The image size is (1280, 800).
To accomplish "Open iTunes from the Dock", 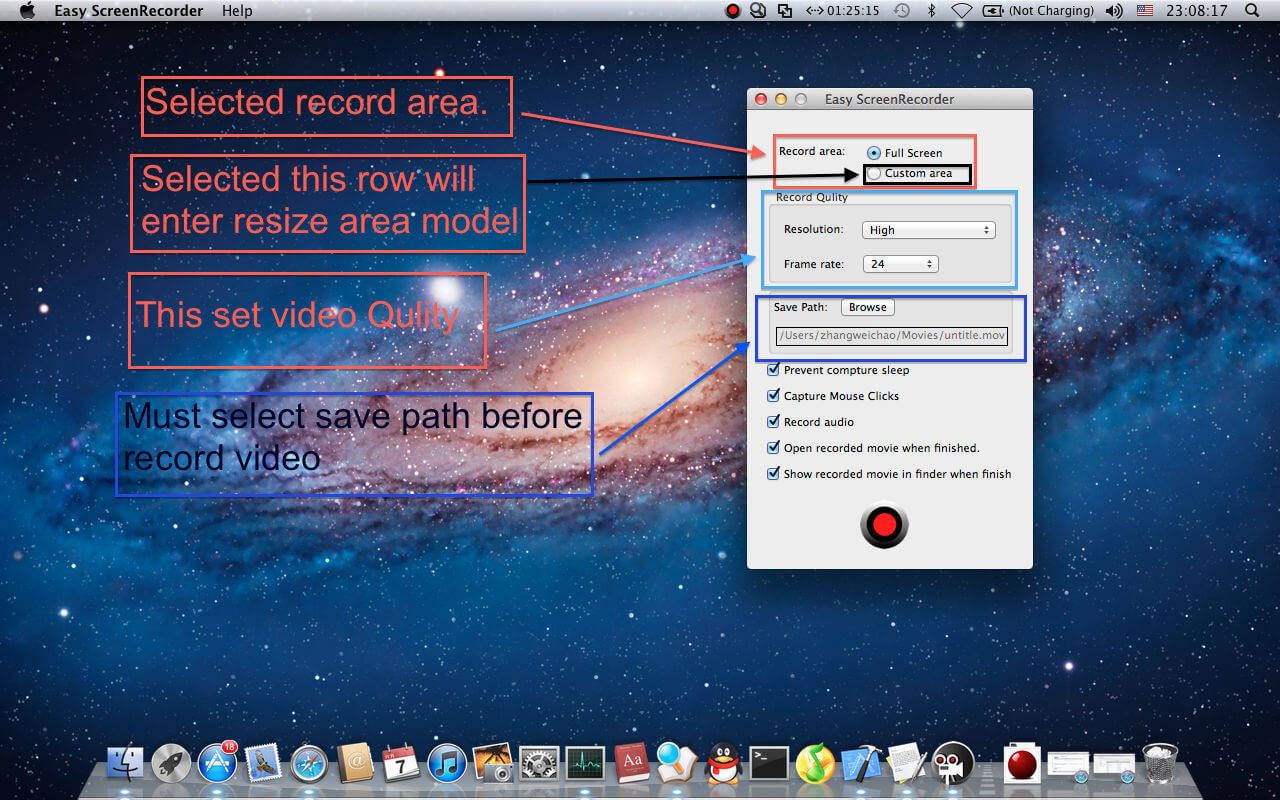I will click(446, 763).
